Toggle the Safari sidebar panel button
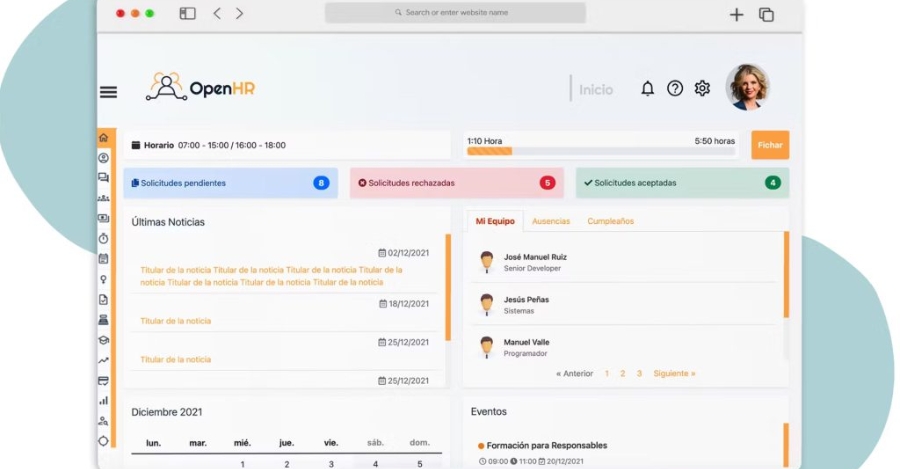The width and height of the screenshot is (900, 469). (187, 13)
